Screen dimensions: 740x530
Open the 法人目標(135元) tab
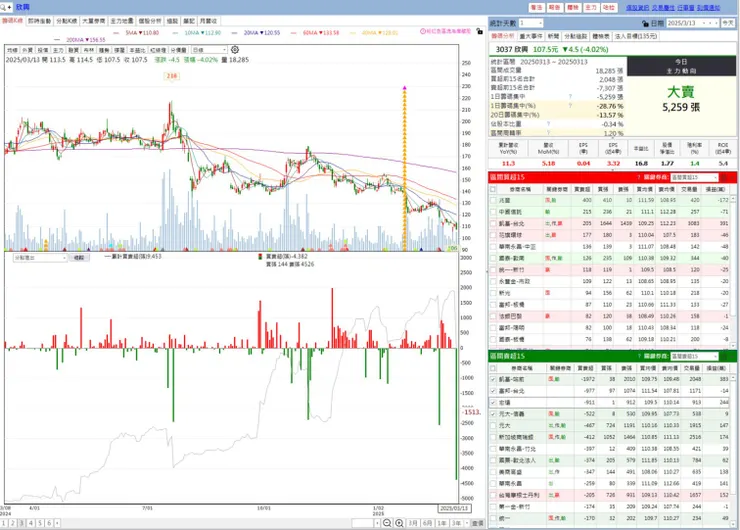coord(636,36)
